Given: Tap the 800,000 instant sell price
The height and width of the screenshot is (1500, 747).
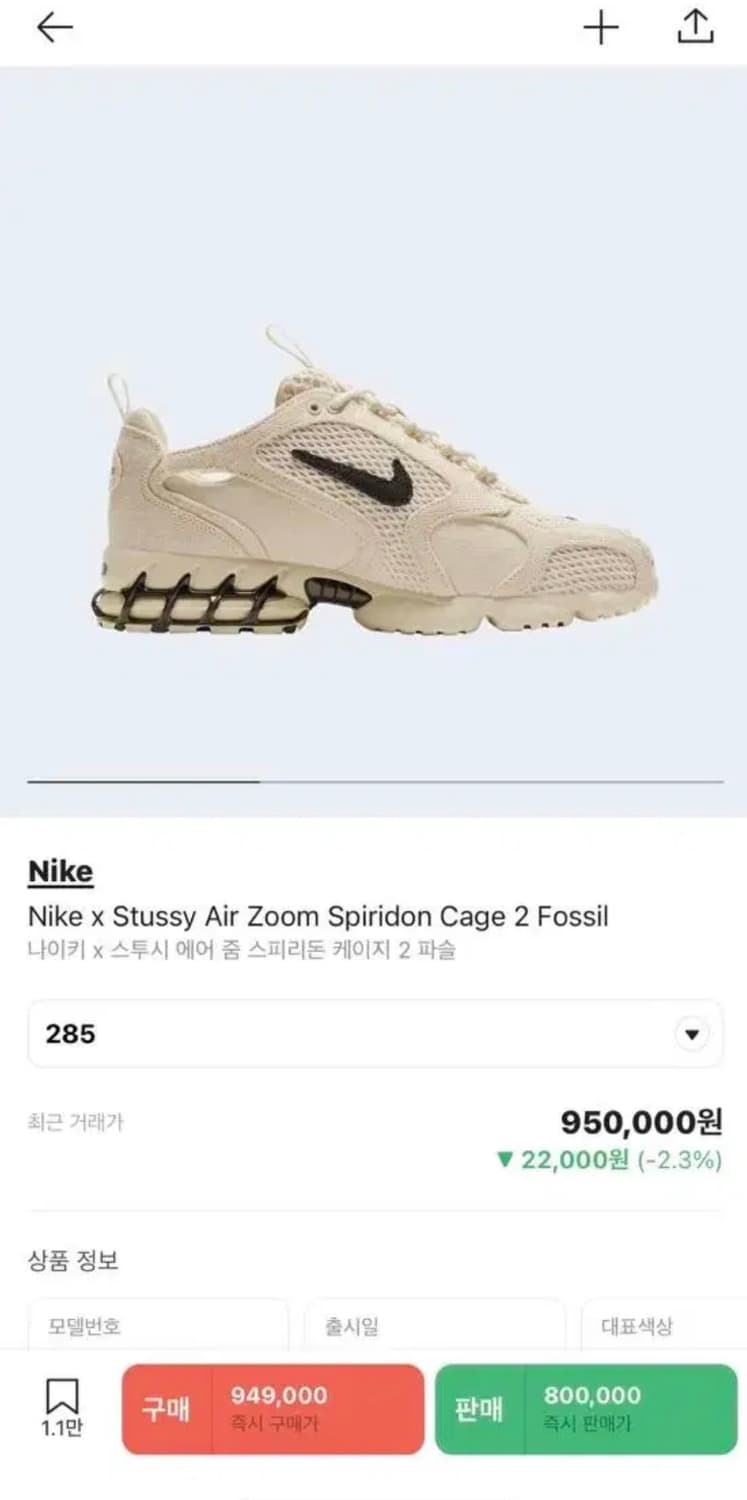Looking at the screenshot, I should (x=592, y=1396).
